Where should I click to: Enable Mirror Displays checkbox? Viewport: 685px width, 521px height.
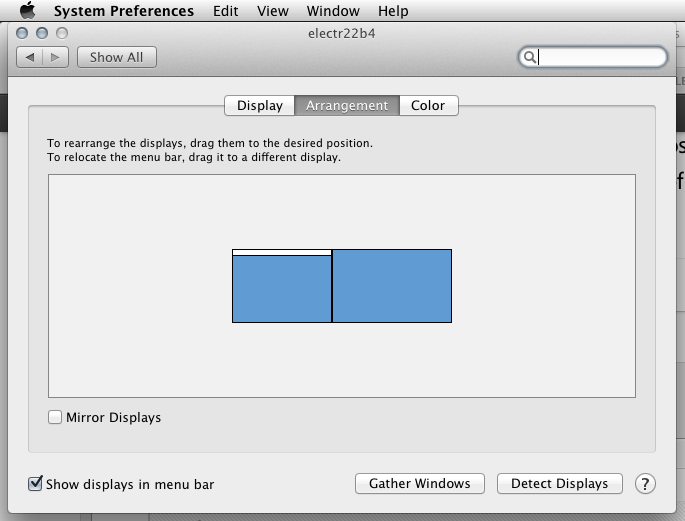(55, 417)
